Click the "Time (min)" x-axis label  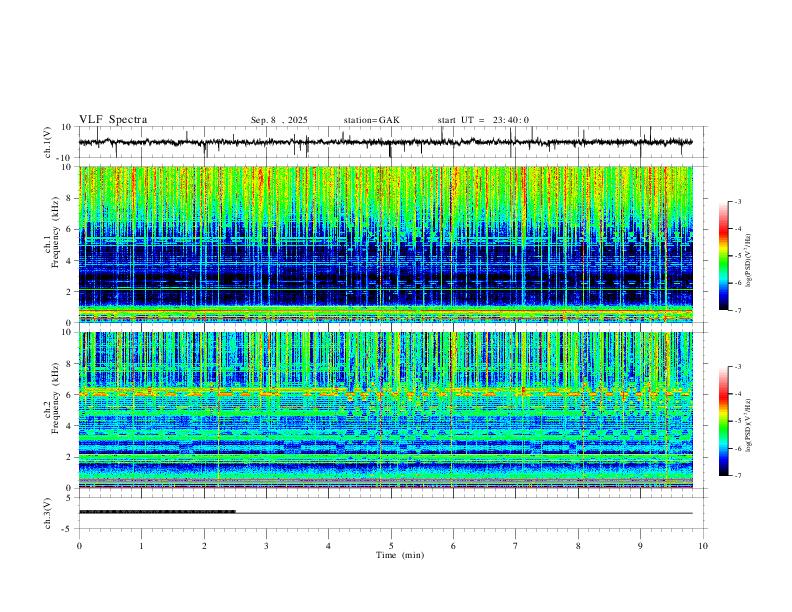click(x=400, y=555)
